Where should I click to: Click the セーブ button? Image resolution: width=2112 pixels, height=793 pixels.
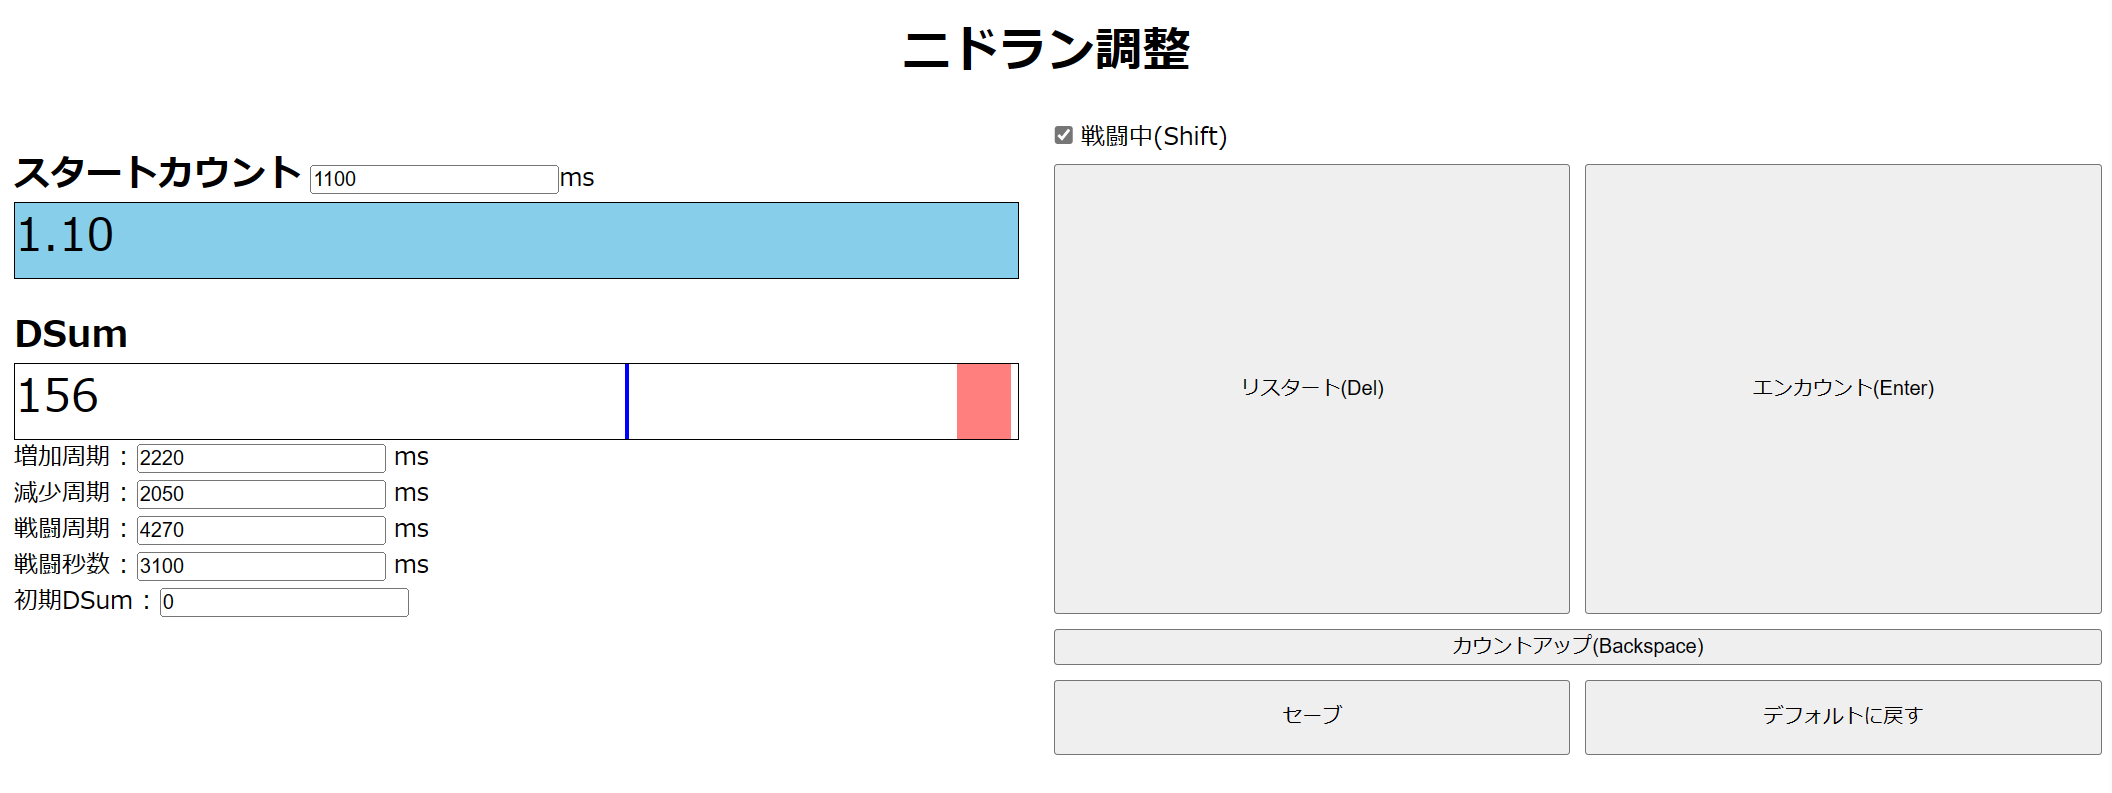point(1311,716)
